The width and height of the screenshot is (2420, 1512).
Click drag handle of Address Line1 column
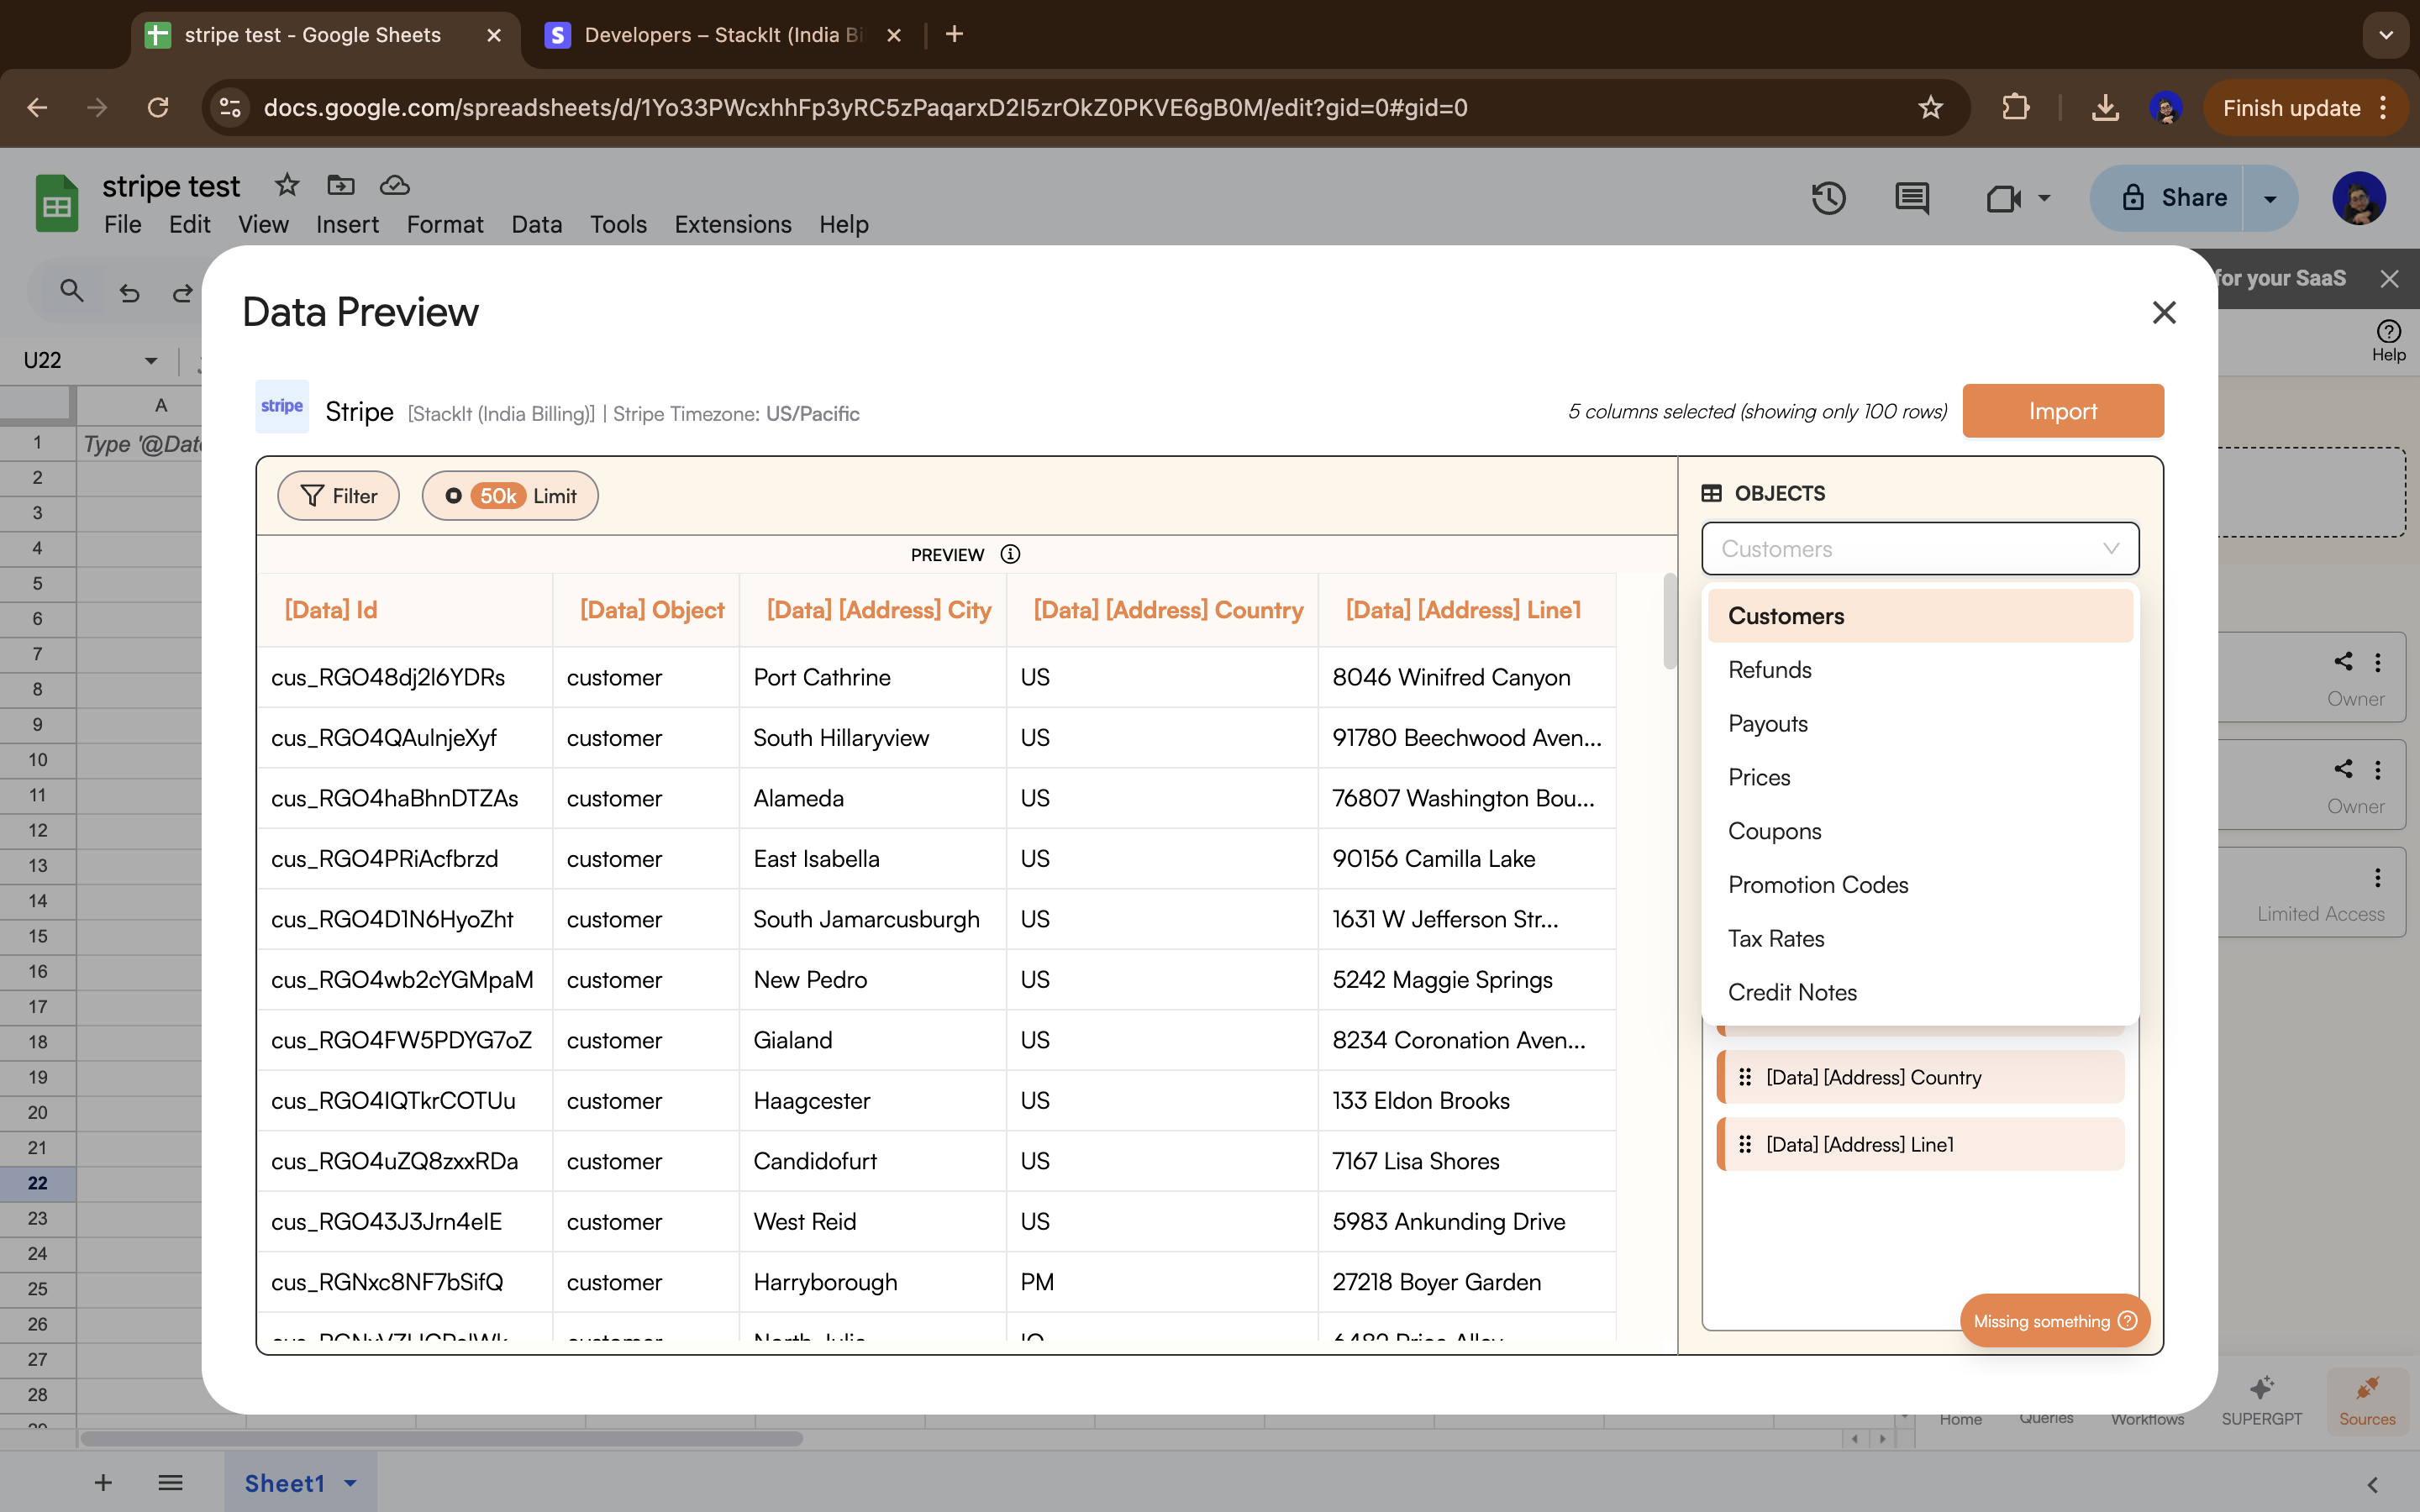coord(1745,1144)
